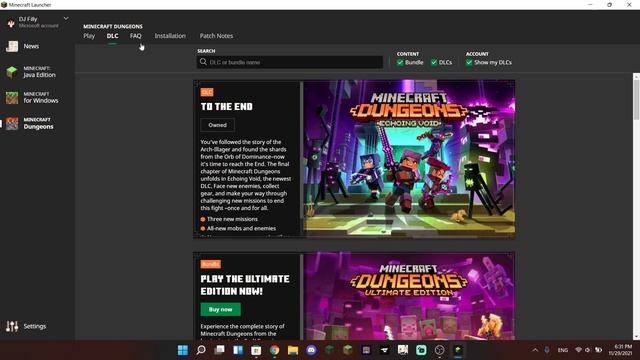The image size is (640, 360).
Task: Open Windows taskbar search
Action: click(x=201, y=350)
